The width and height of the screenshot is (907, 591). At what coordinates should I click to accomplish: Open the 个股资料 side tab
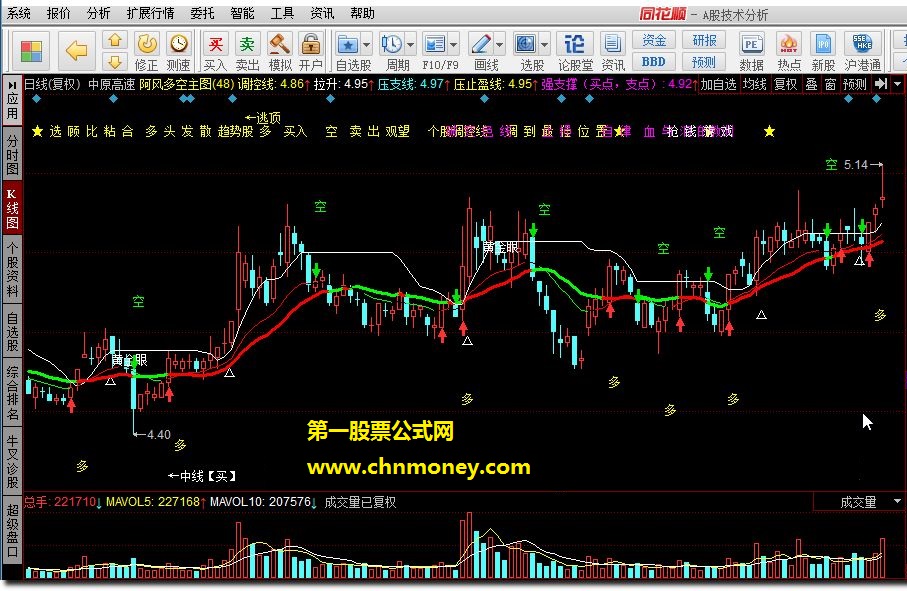pos(12,269)
